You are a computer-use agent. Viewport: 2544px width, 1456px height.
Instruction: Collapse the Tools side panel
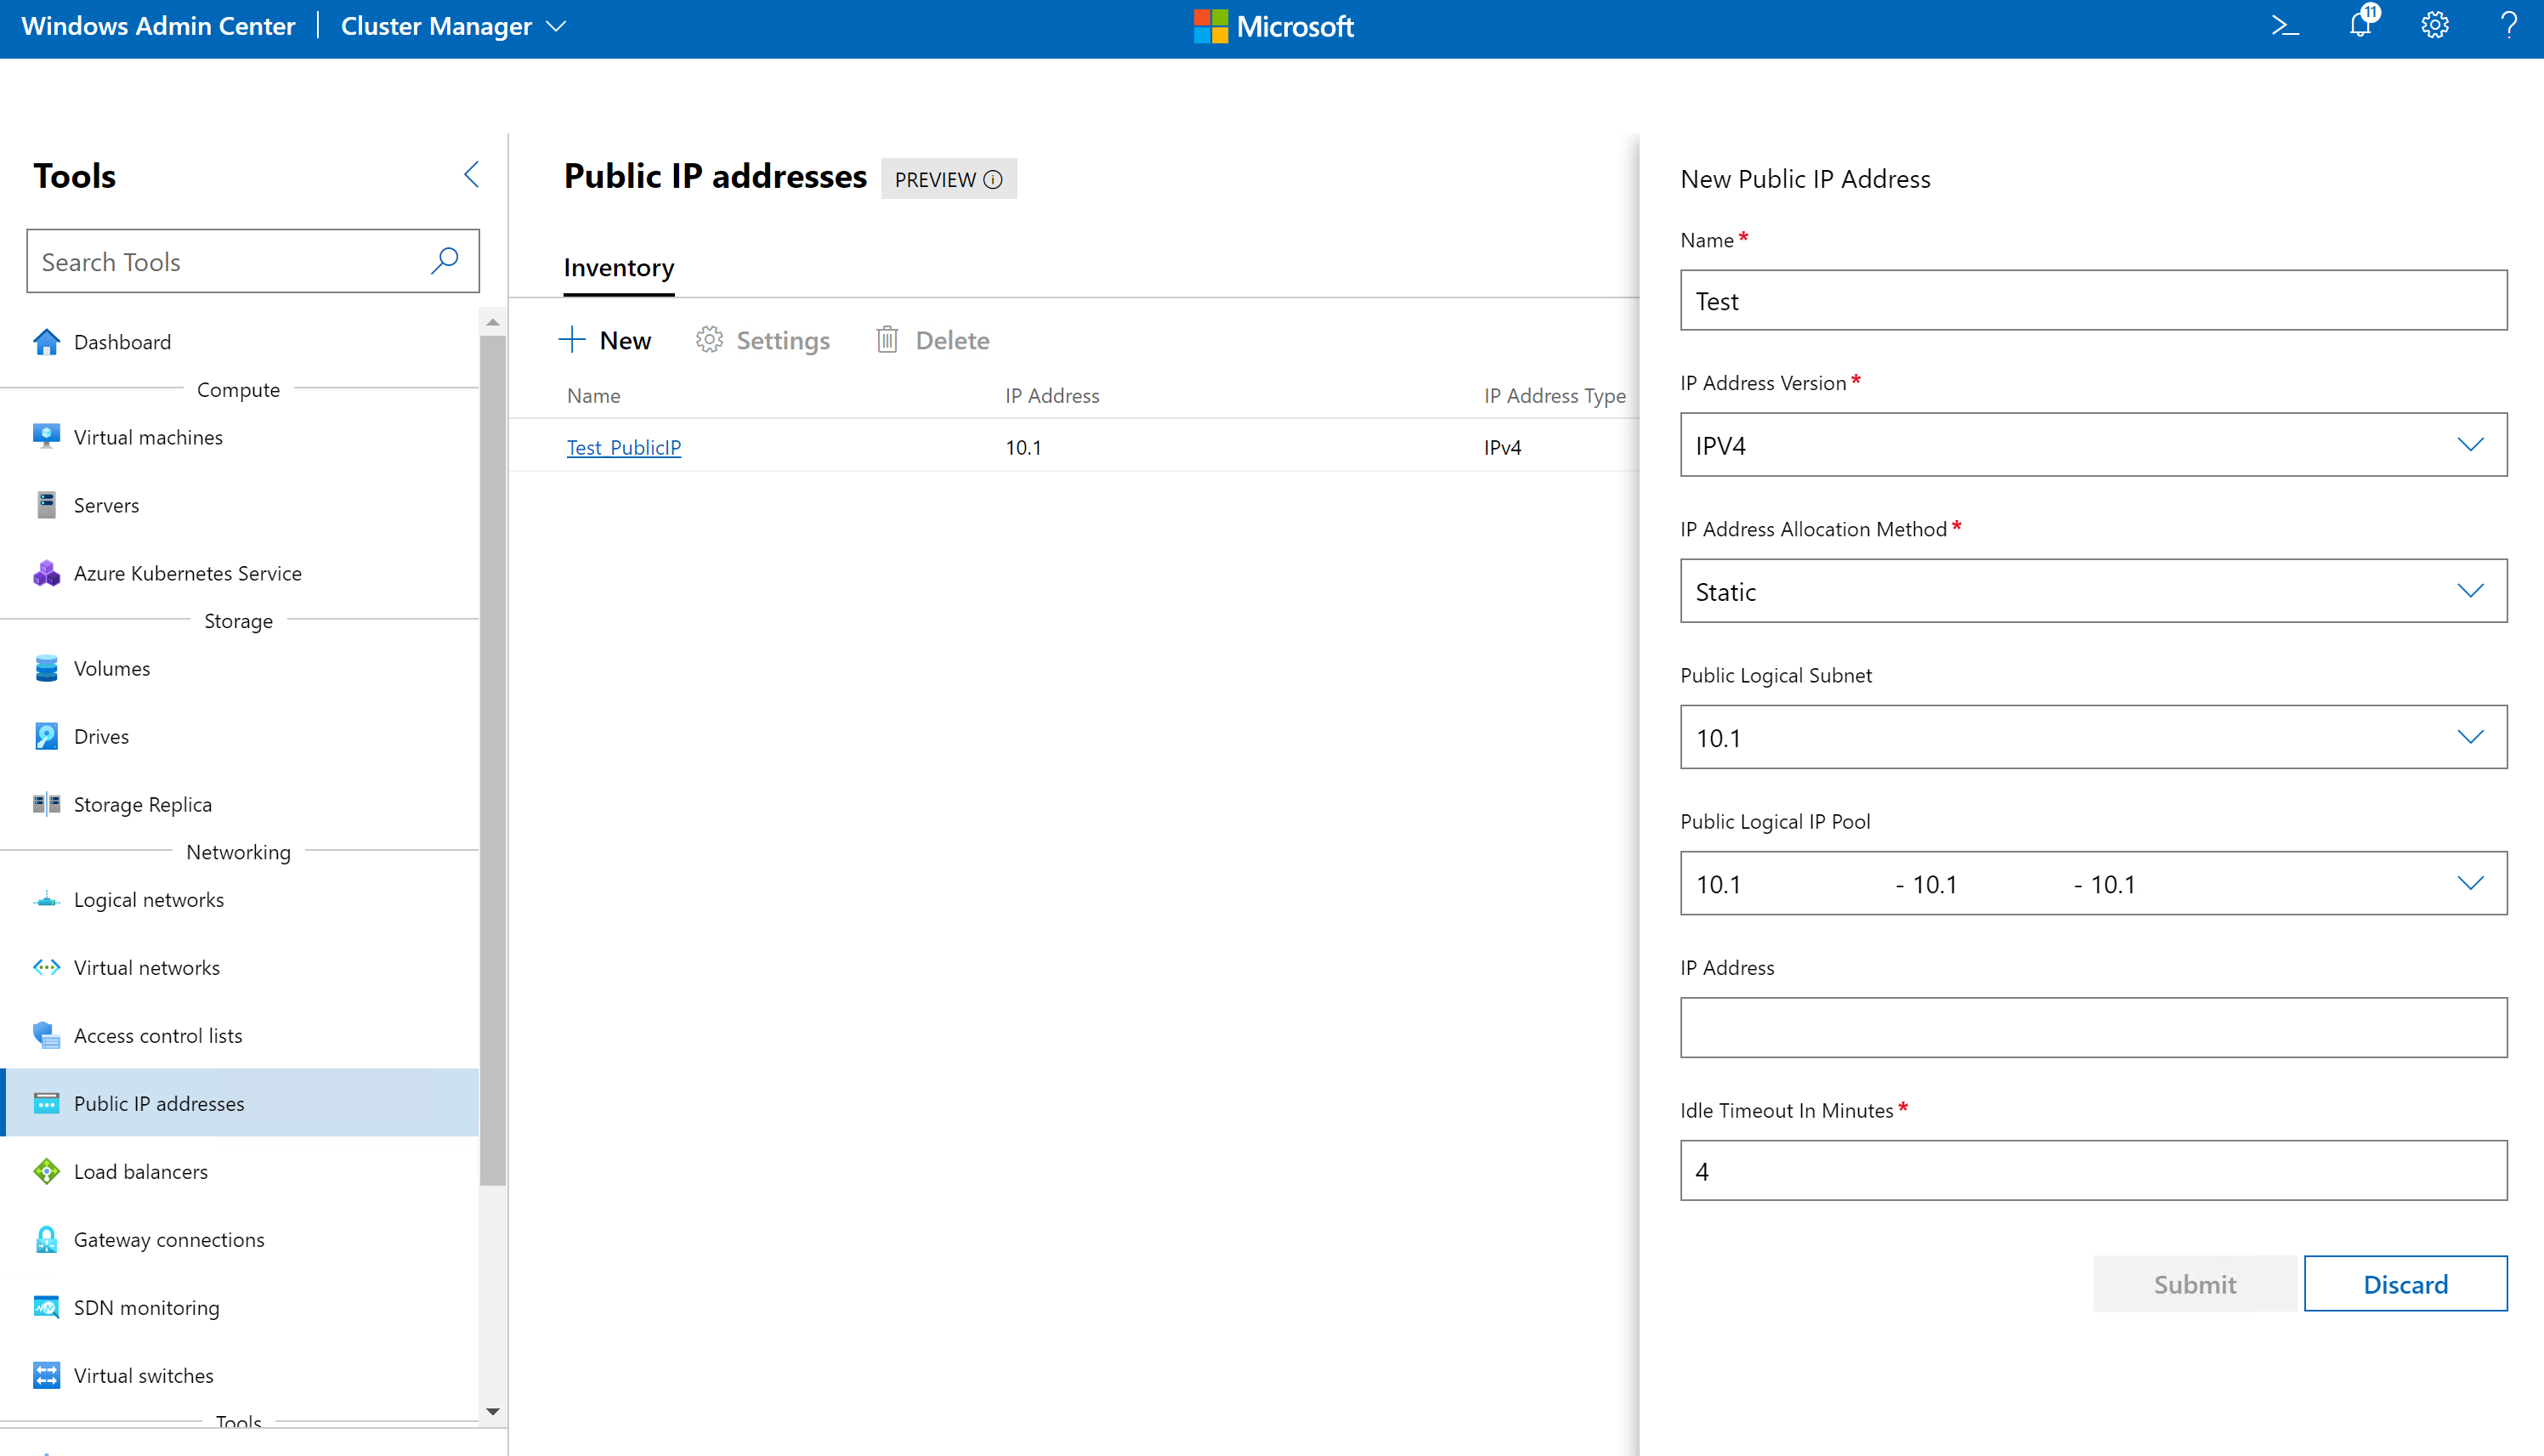[x=472, y=175]
